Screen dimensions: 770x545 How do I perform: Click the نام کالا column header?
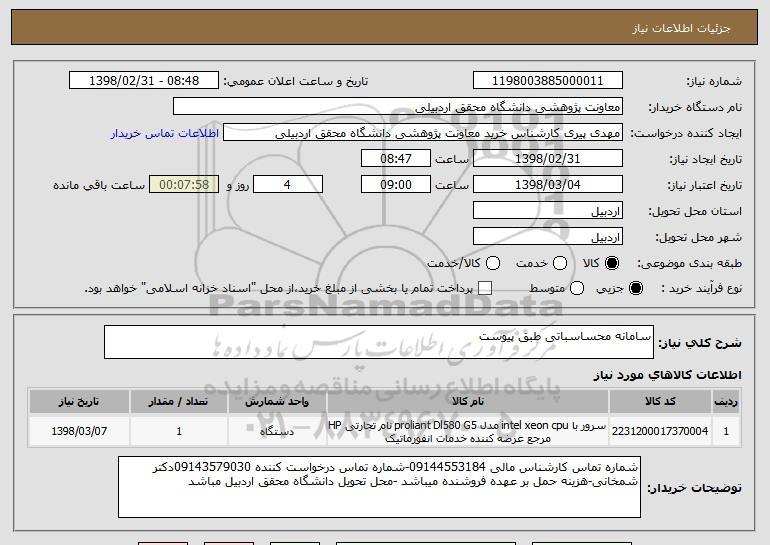(x=468, y=402)
